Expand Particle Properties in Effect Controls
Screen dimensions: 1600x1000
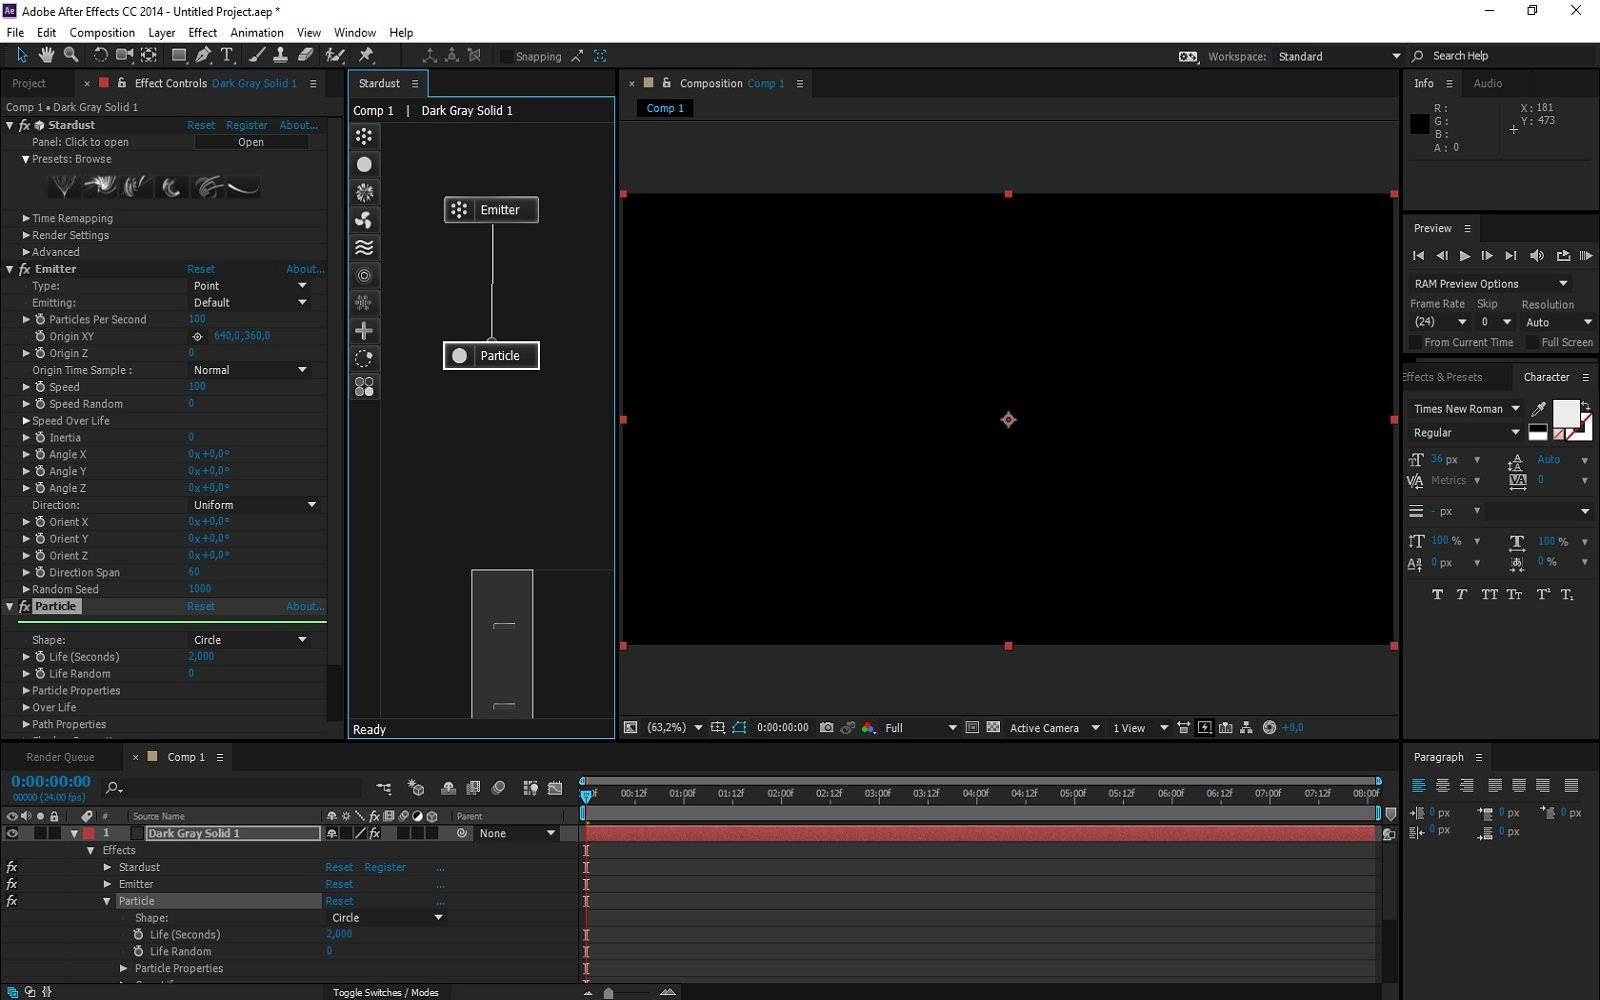coord(27,691)
